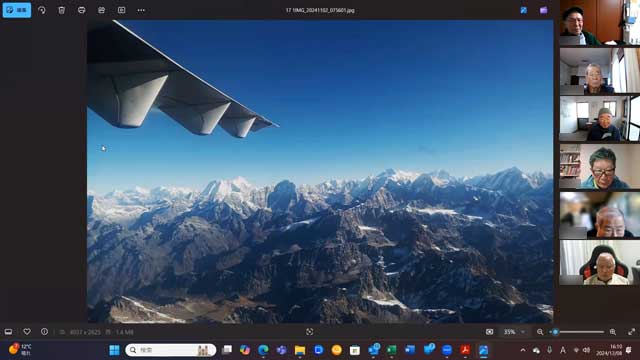Launch Copilot from the taskbar
The height and width of the screenshot is (360, 640).
245,350
